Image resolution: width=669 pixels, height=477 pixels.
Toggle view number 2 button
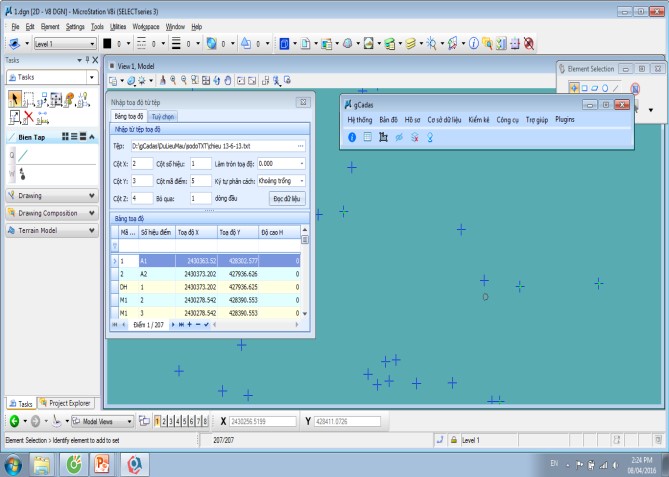(165, 422)
